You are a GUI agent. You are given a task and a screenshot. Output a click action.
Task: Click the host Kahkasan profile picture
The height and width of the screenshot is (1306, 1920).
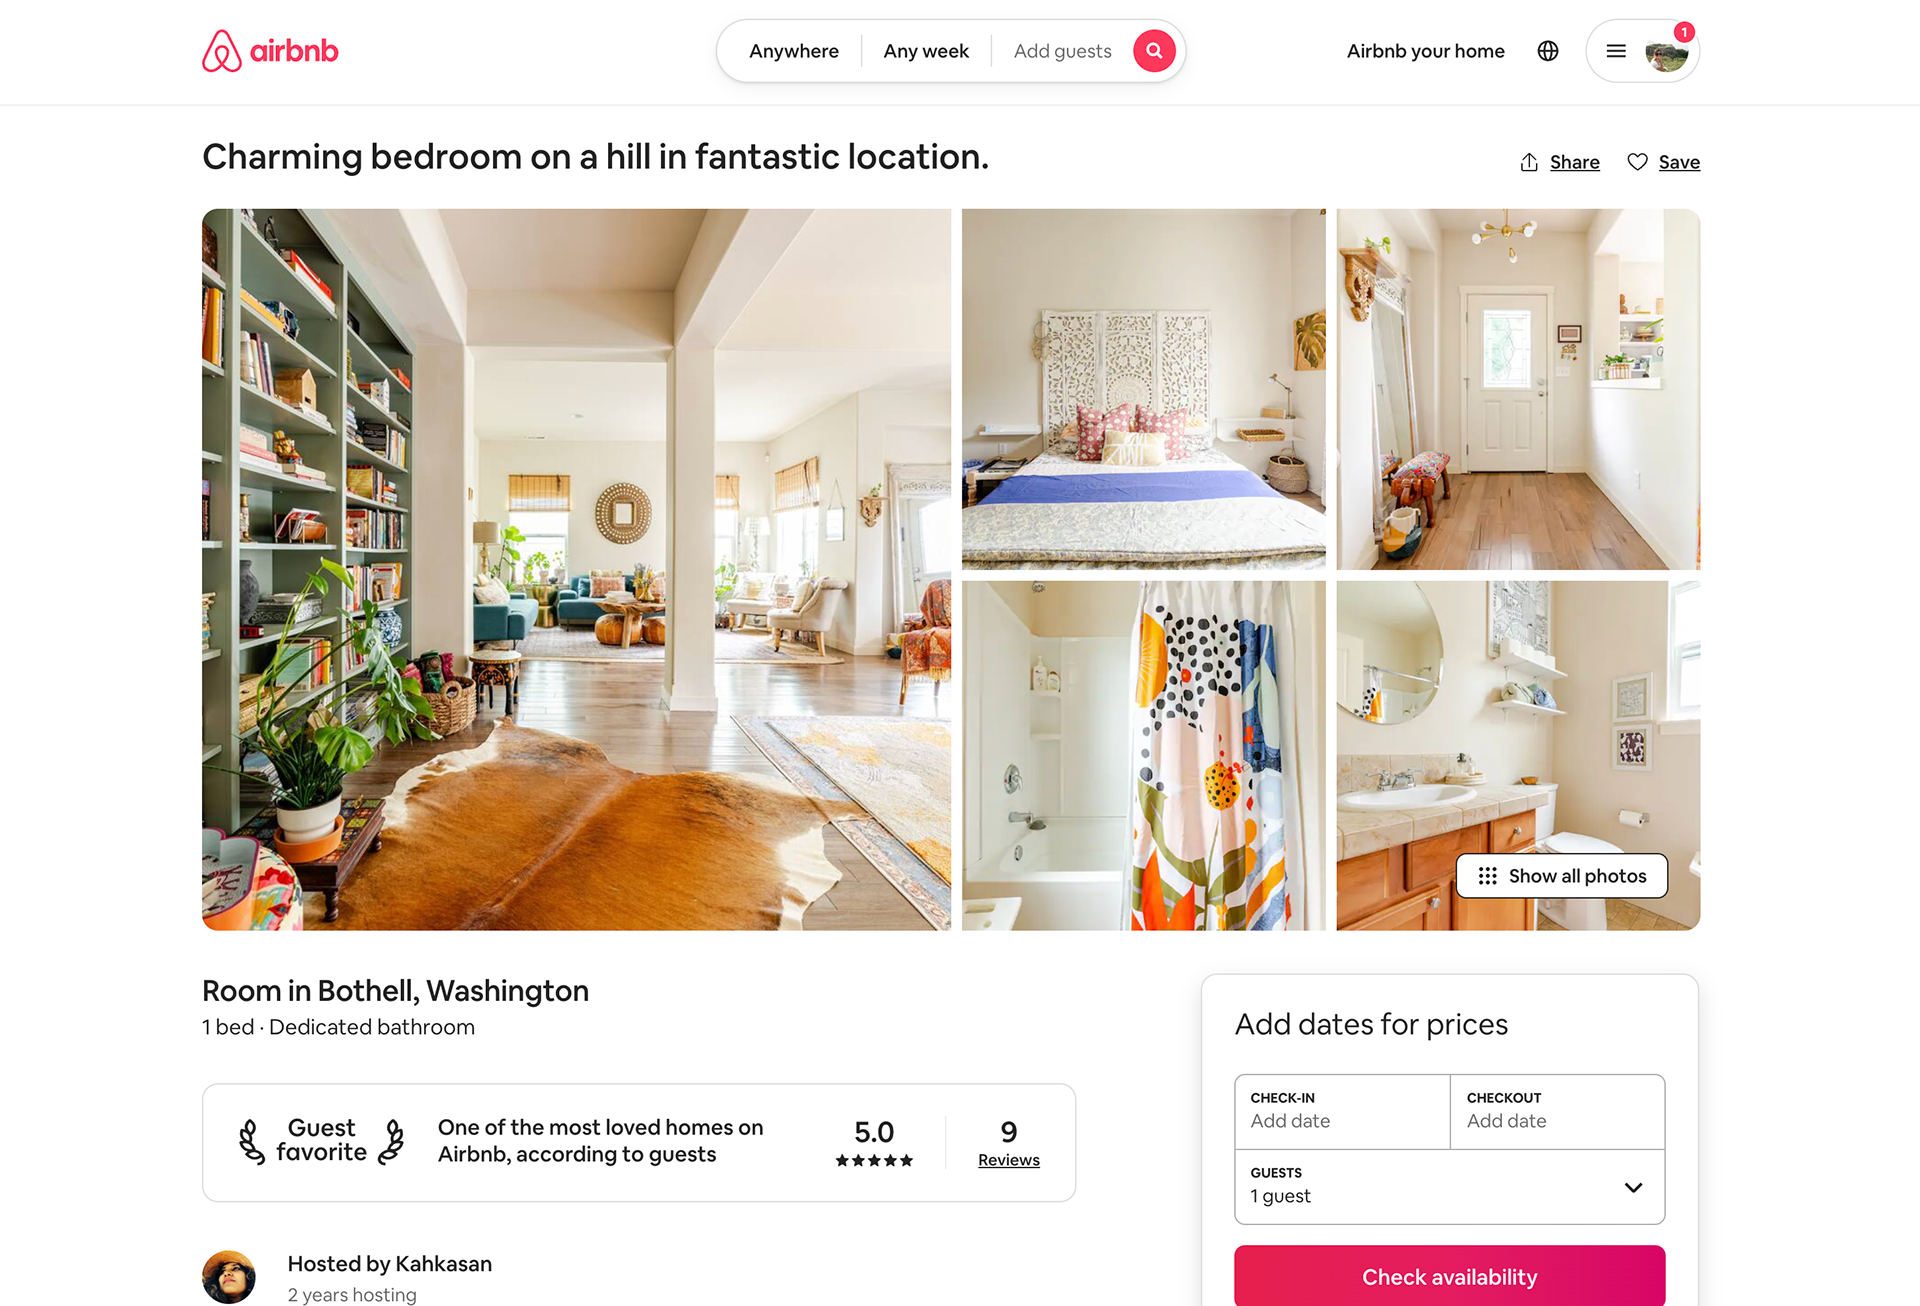[x=229, y=1277]
